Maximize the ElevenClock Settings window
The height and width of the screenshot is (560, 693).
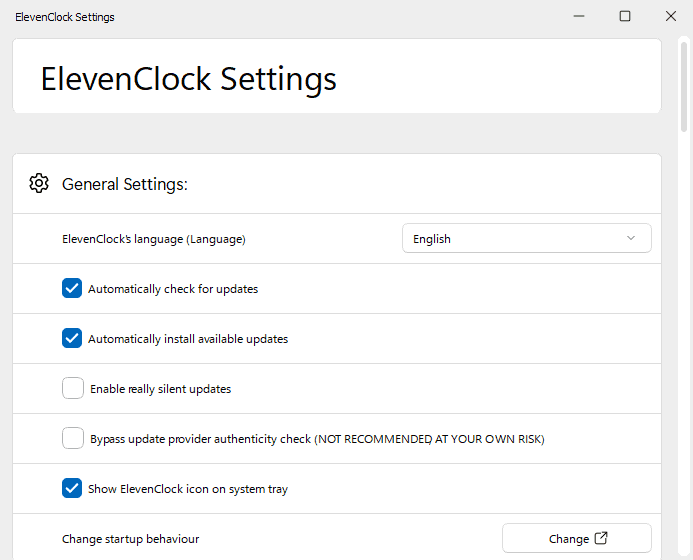click(x=624, y=16)
